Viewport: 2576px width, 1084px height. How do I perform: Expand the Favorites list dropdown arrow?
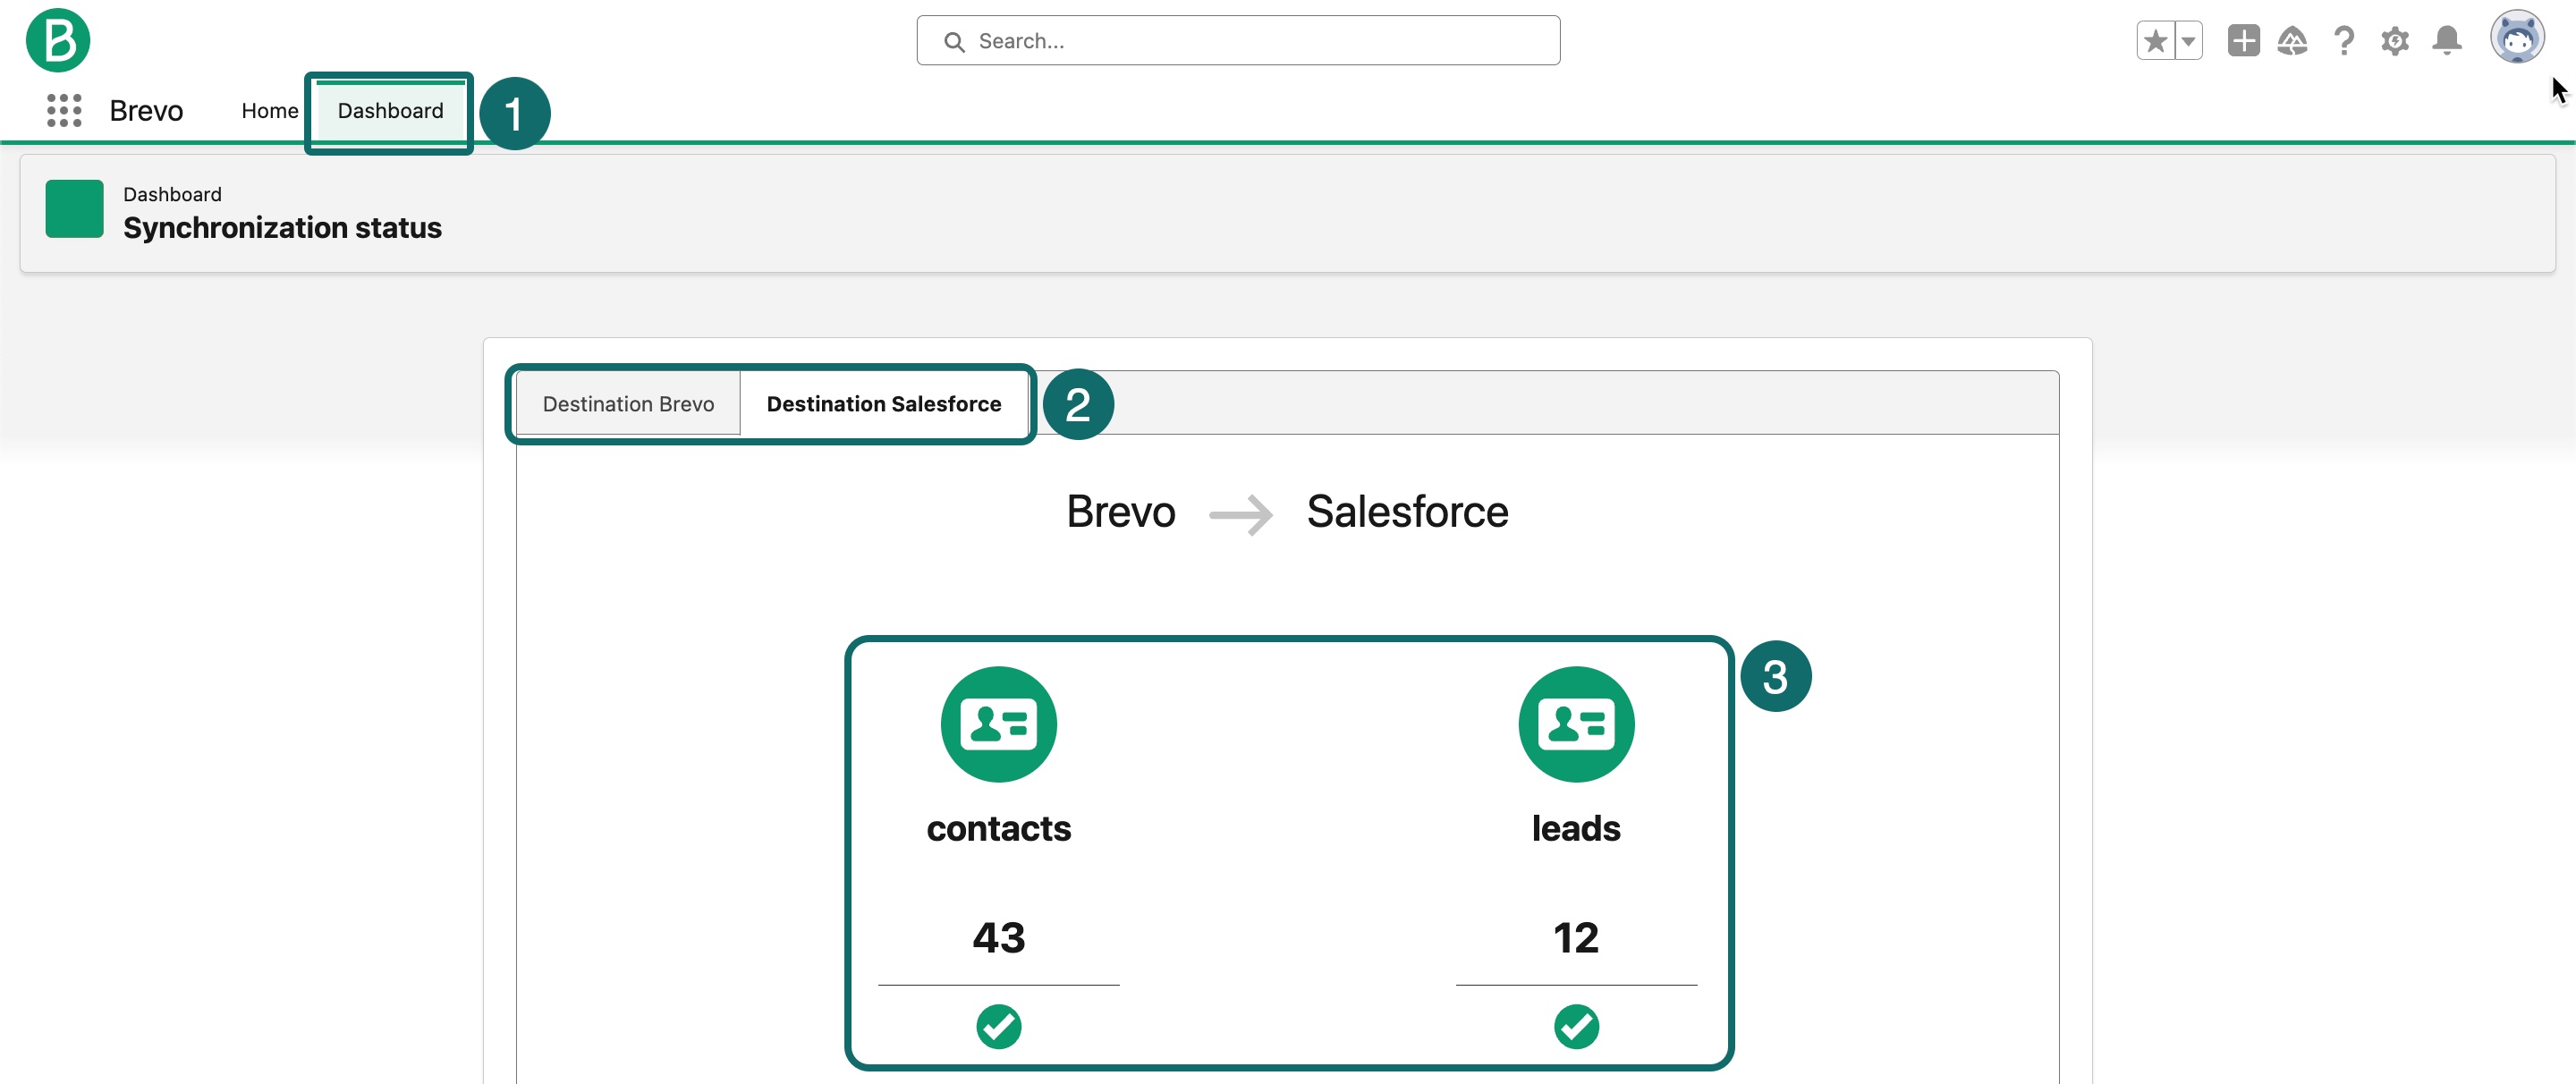2189,41
